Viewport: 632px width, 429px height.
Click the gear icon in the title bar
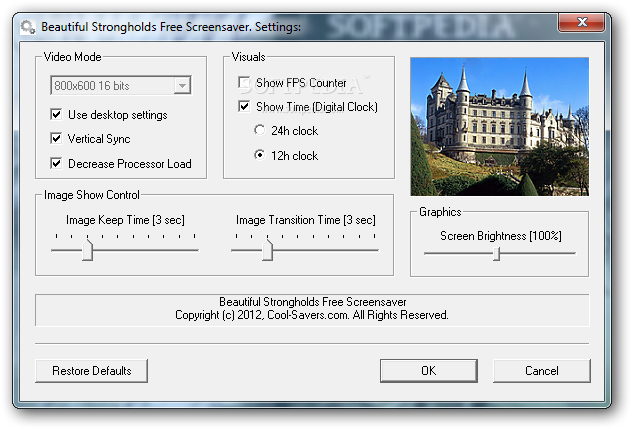[x=27, y=27]
